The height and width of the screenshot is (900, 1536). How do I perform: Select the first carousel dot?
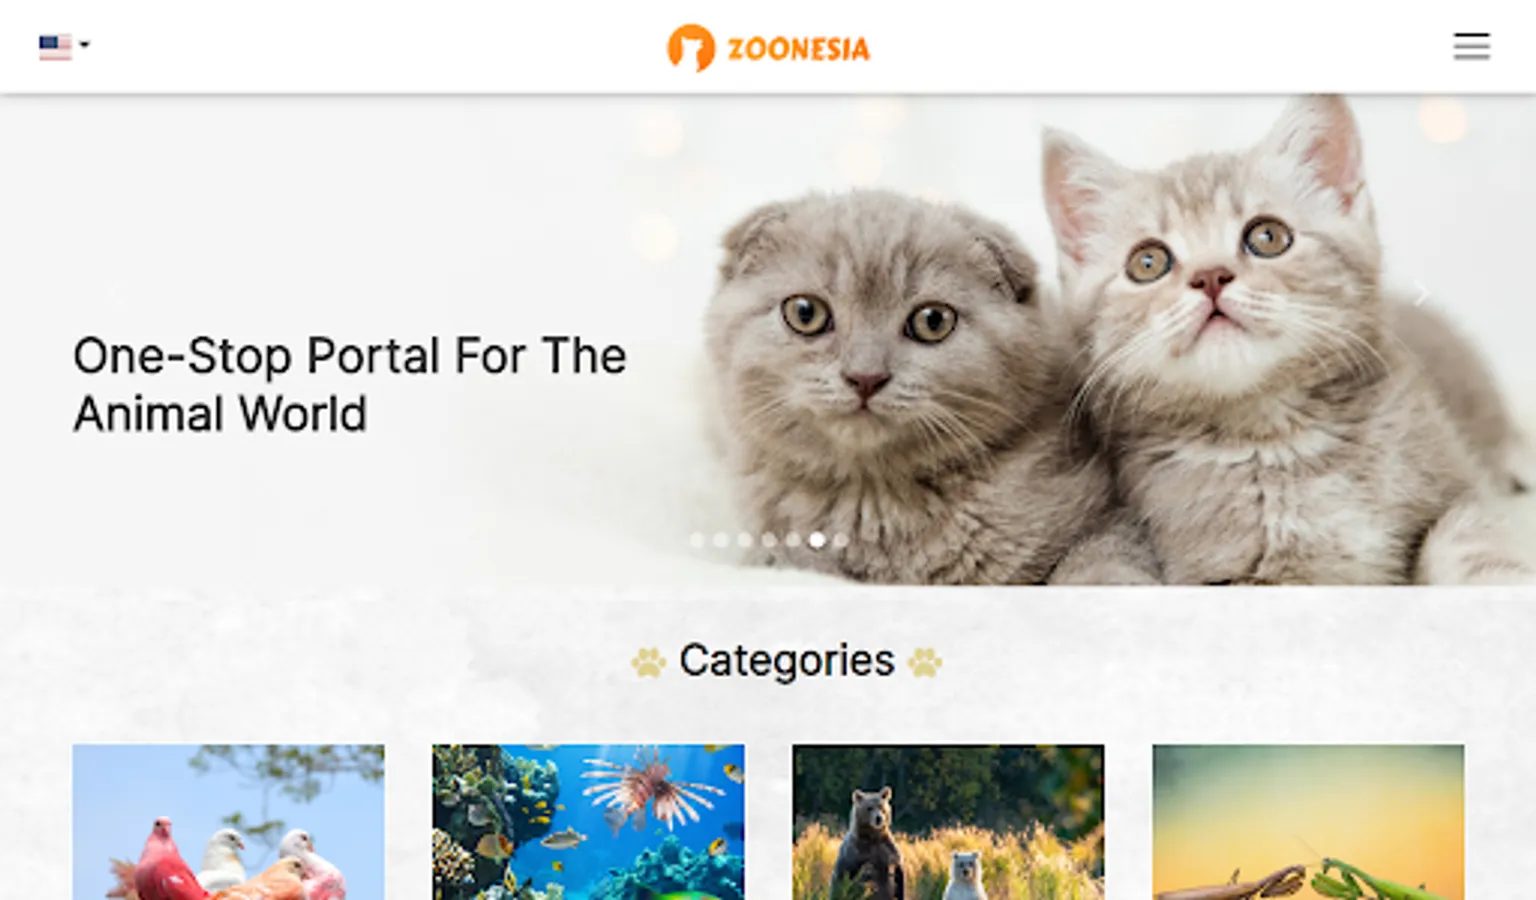pyautogui.click(x=697, y=540)
